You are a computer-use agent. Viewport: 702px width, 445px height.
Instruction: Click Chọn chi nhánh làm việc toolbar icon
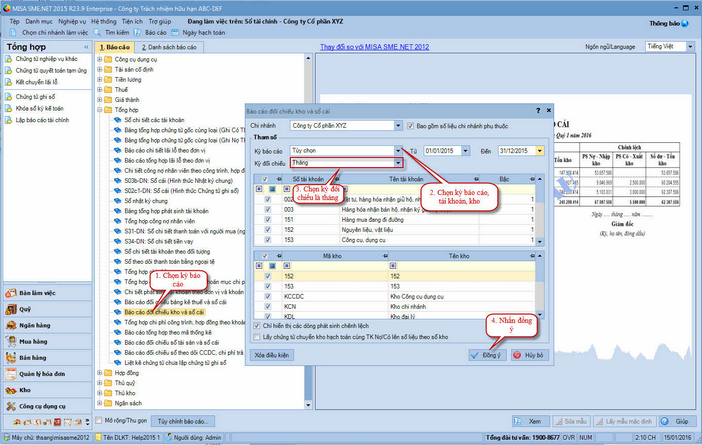[13, 33]
